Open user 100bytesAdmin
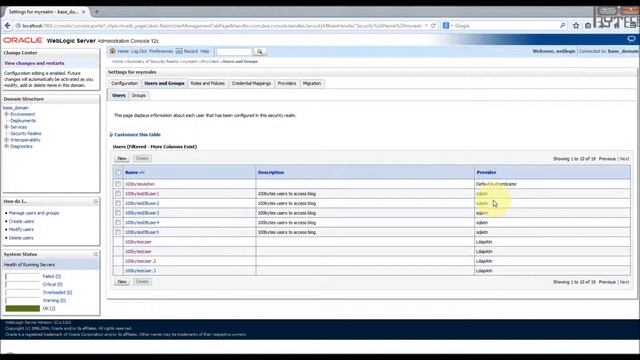This screenshot has height=360, width=640. pos(140,184)
